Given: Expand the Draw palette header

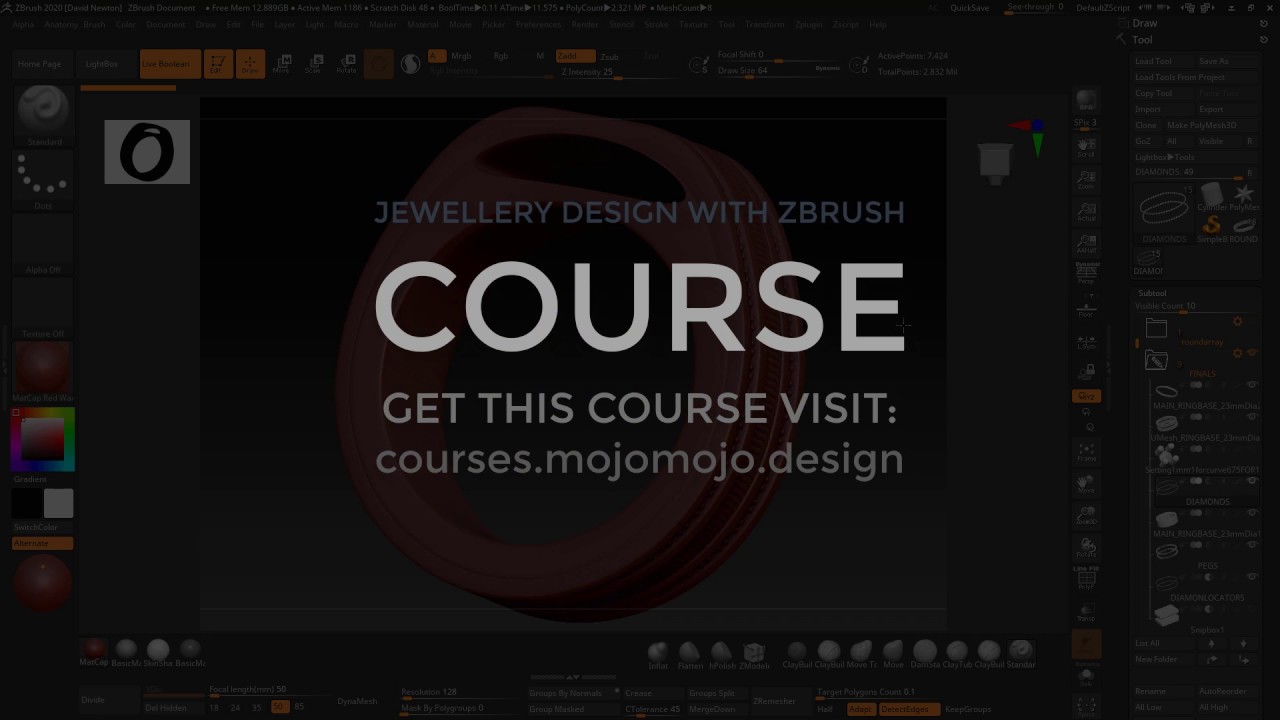Looking at the screenshot, I should point(1145,23).
